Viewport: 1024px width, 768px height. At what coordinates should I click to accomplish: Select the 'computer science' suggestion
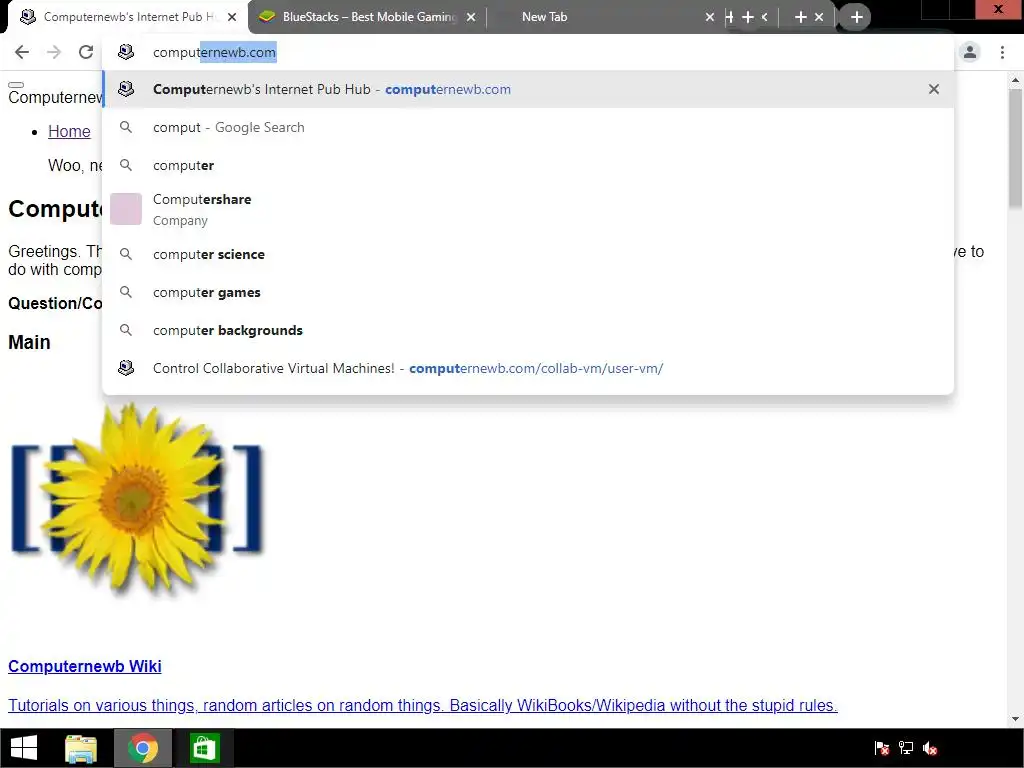pyautogui.click(x=528, y=254)
